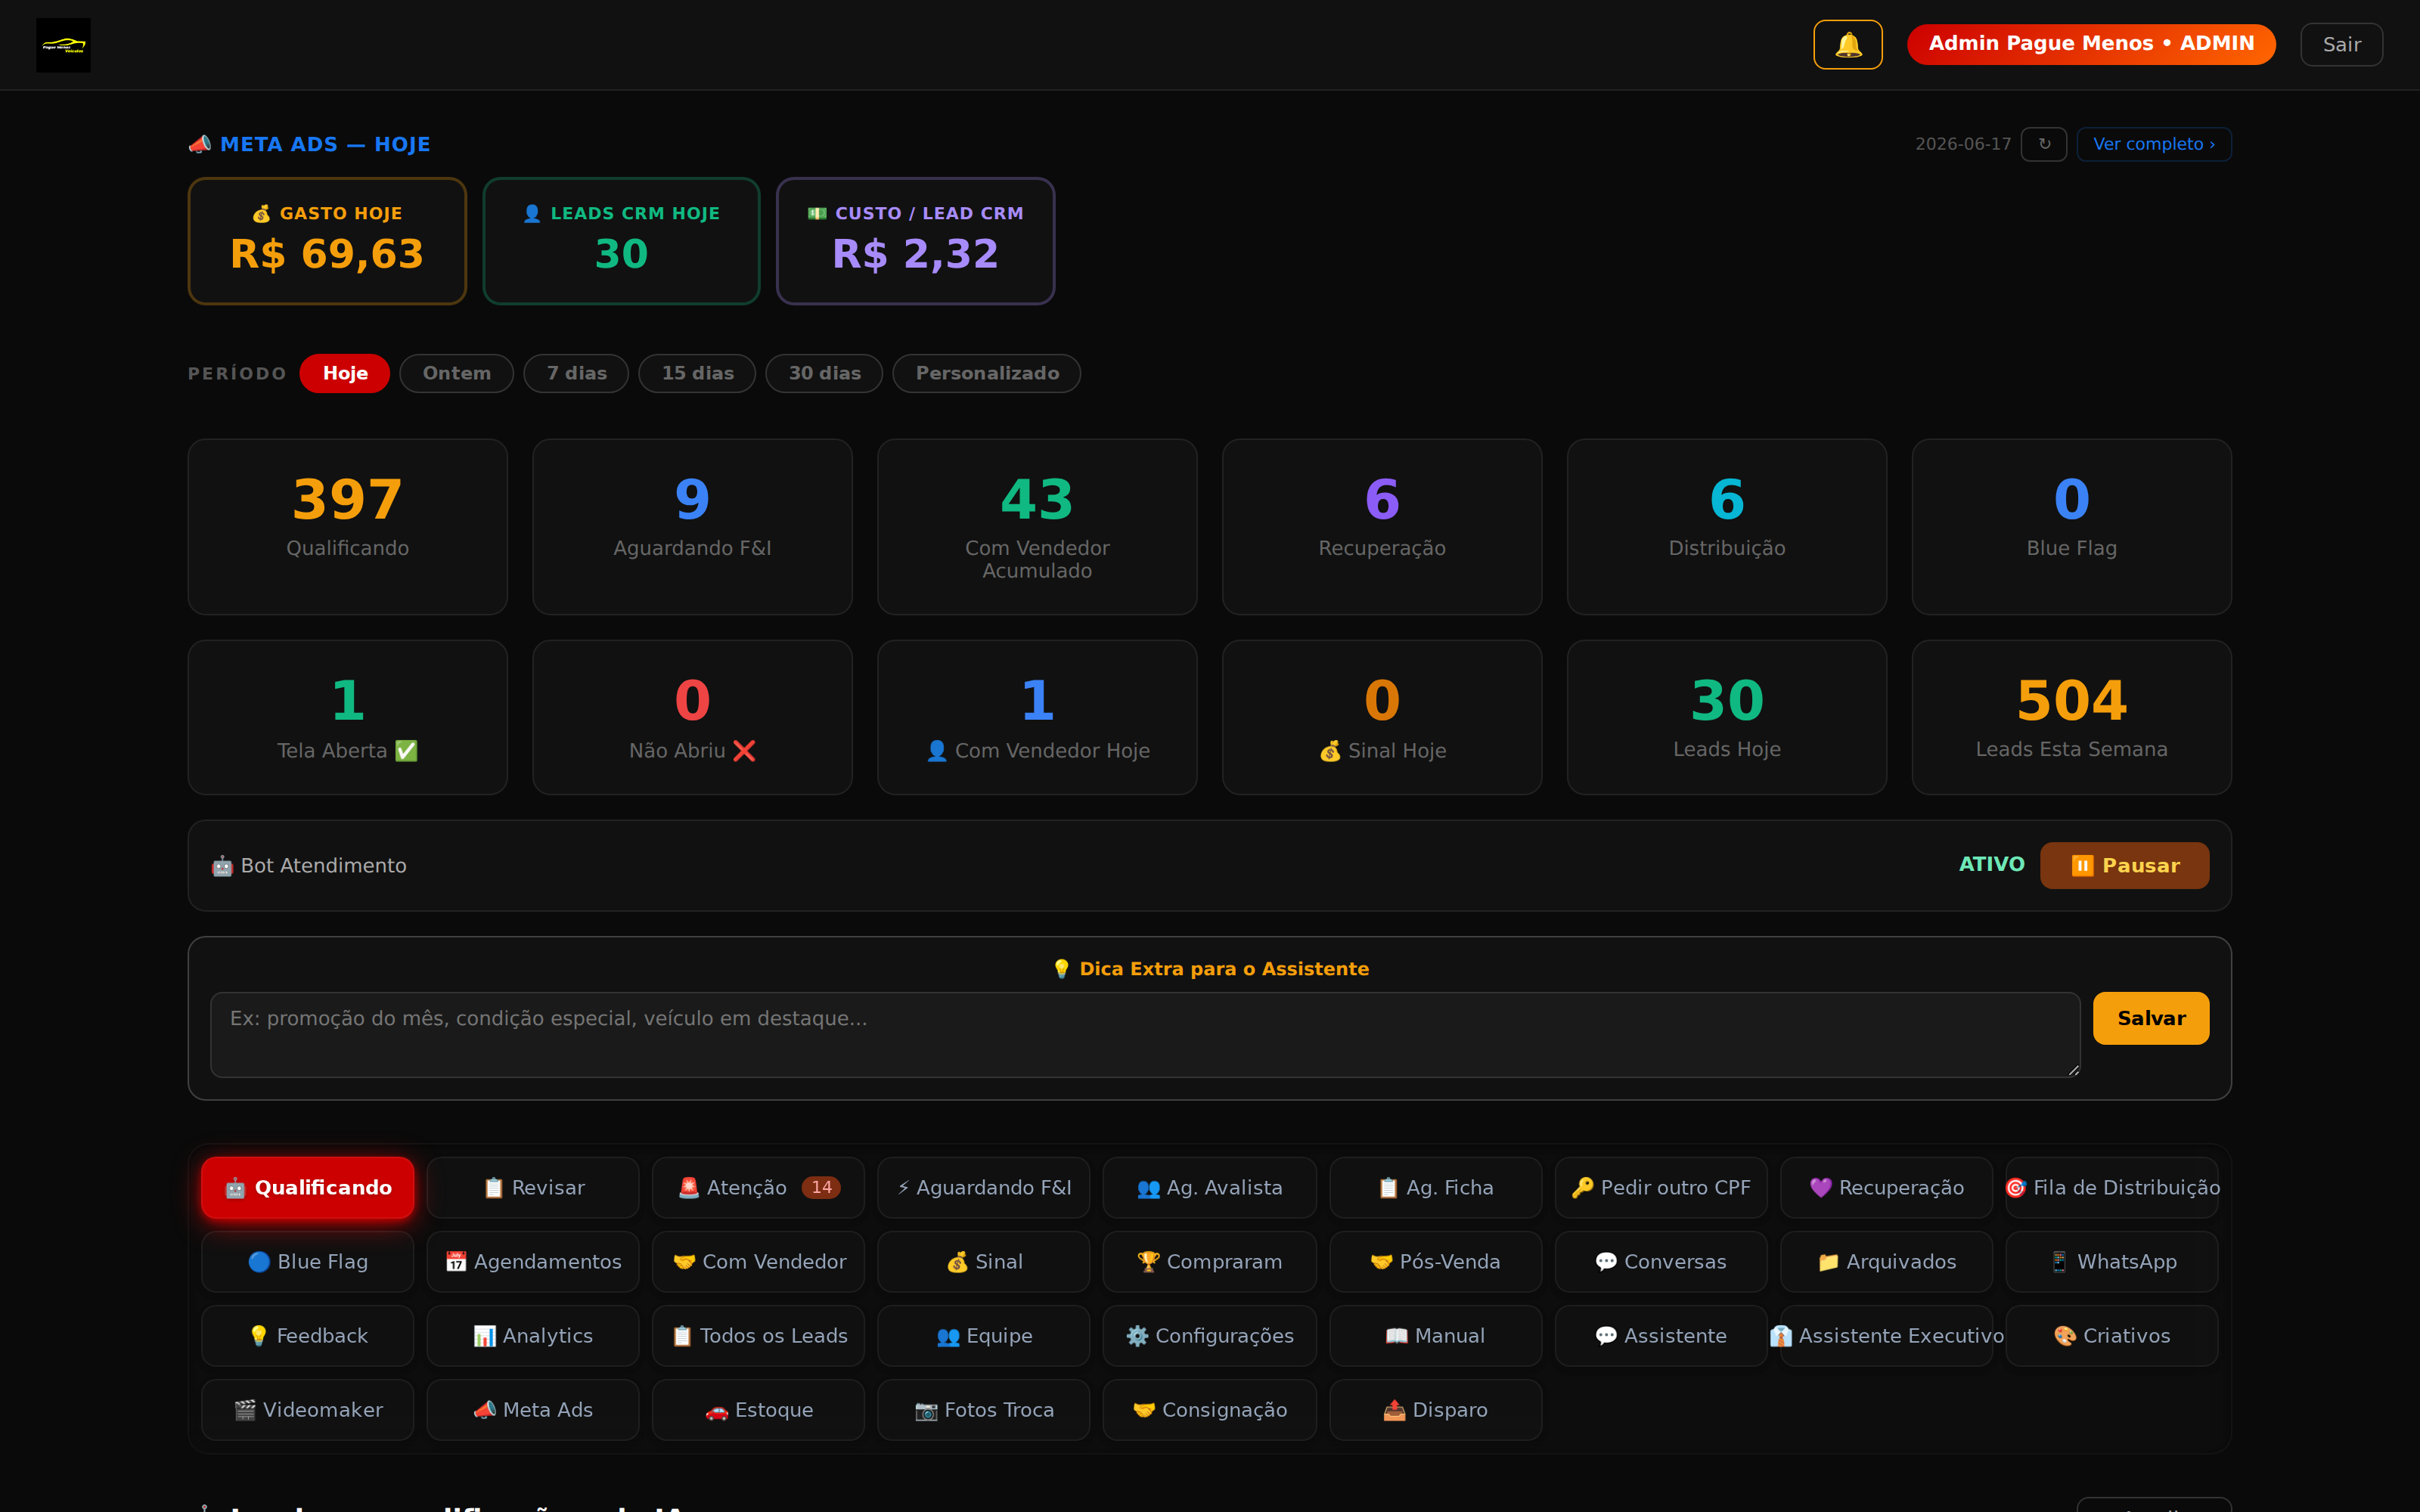This screenshot has height=1512, width=2420.
Task: Open the Admin Pague Menos user badge
Action: coord(2090,44)
